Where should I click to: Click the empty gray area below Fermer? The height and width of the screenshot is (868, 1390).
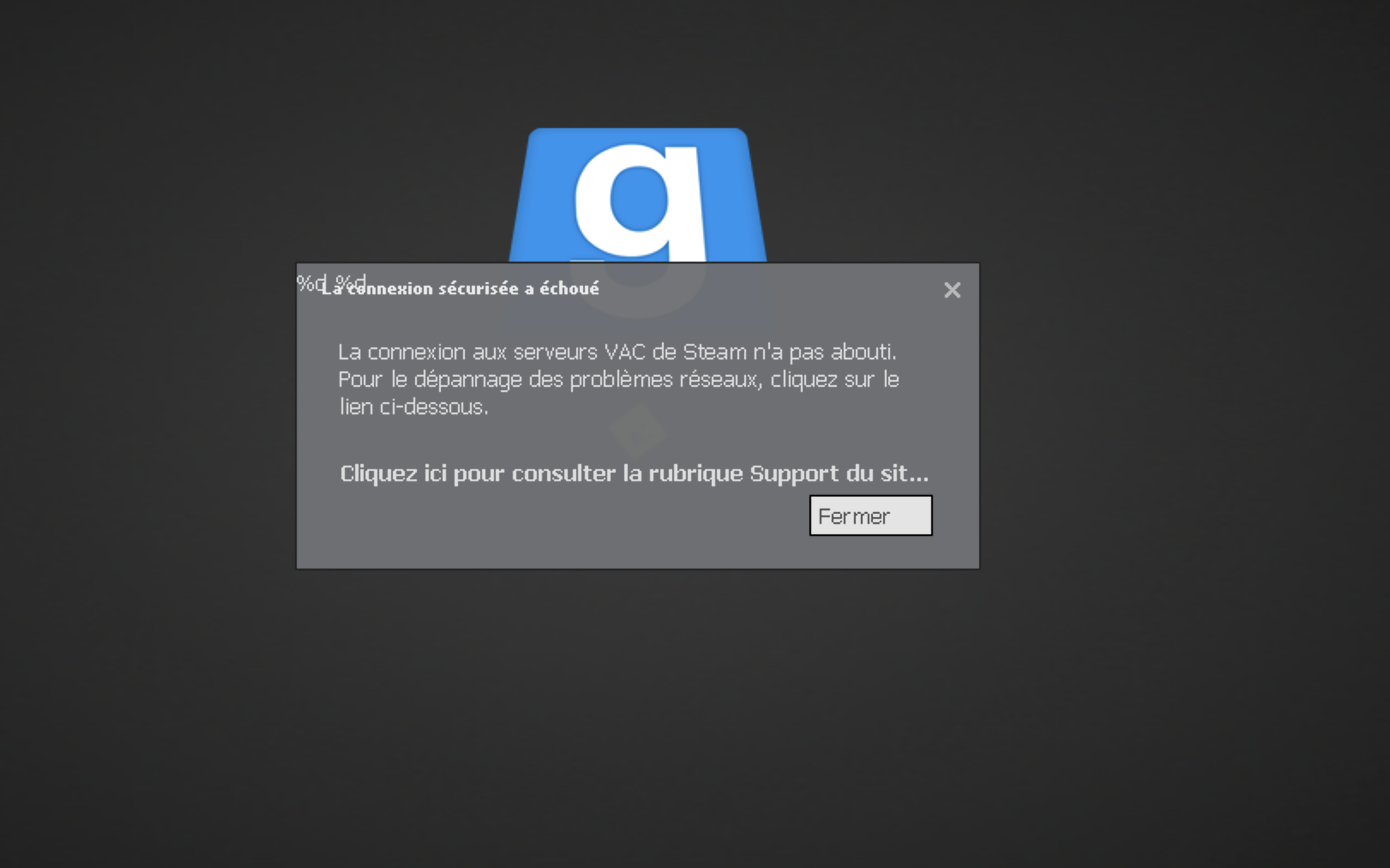pyautogui.click(x=870, y=552)
